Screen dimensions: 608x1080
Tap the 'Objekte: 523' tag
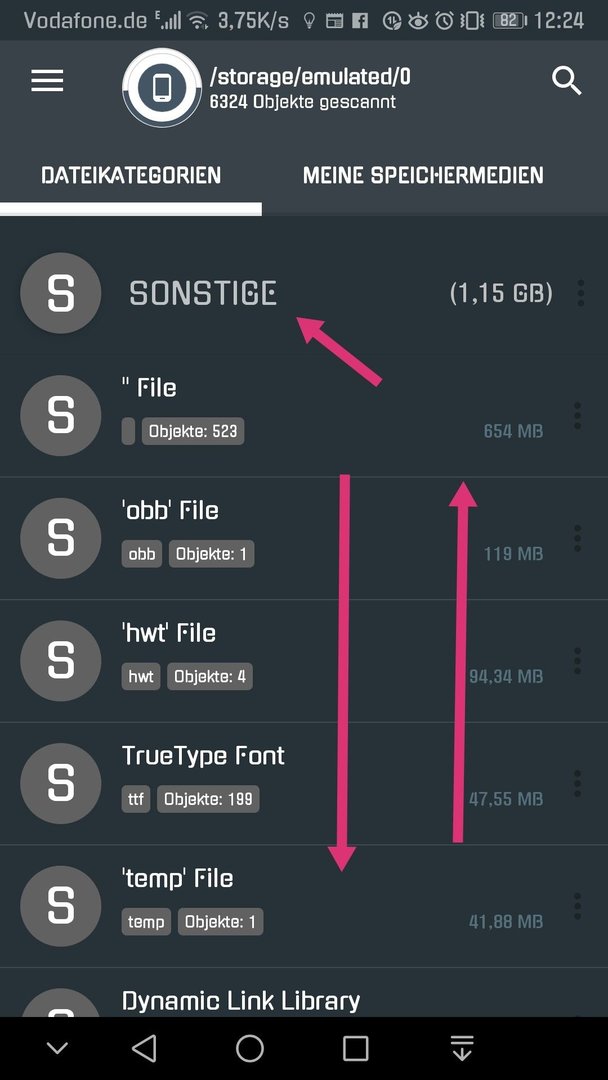(x=193, y=431)
